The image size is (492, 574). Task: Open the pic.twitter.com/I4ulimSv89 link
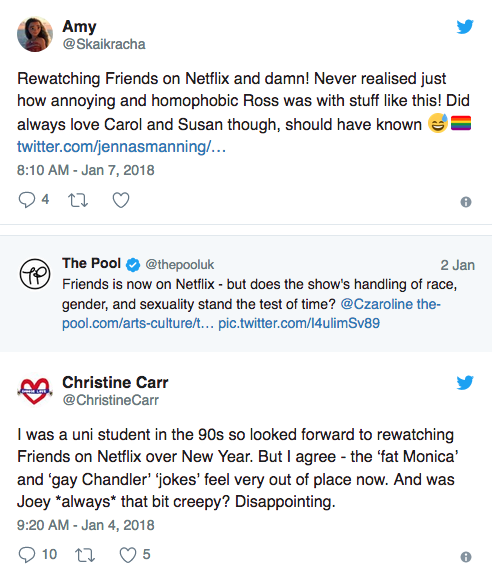(x=299, y=323)
